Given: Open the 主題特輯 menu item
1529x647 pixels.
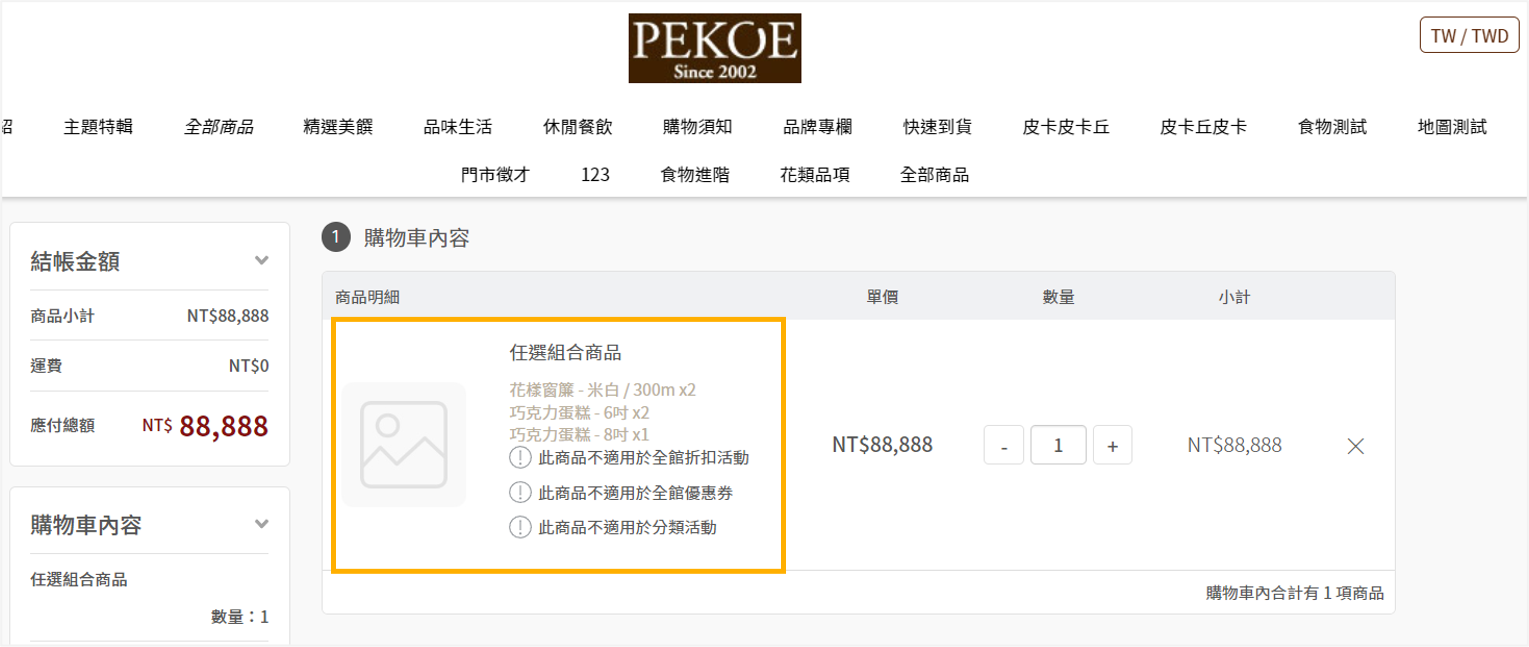Looking at the screenshot, I should pos(98,127).
